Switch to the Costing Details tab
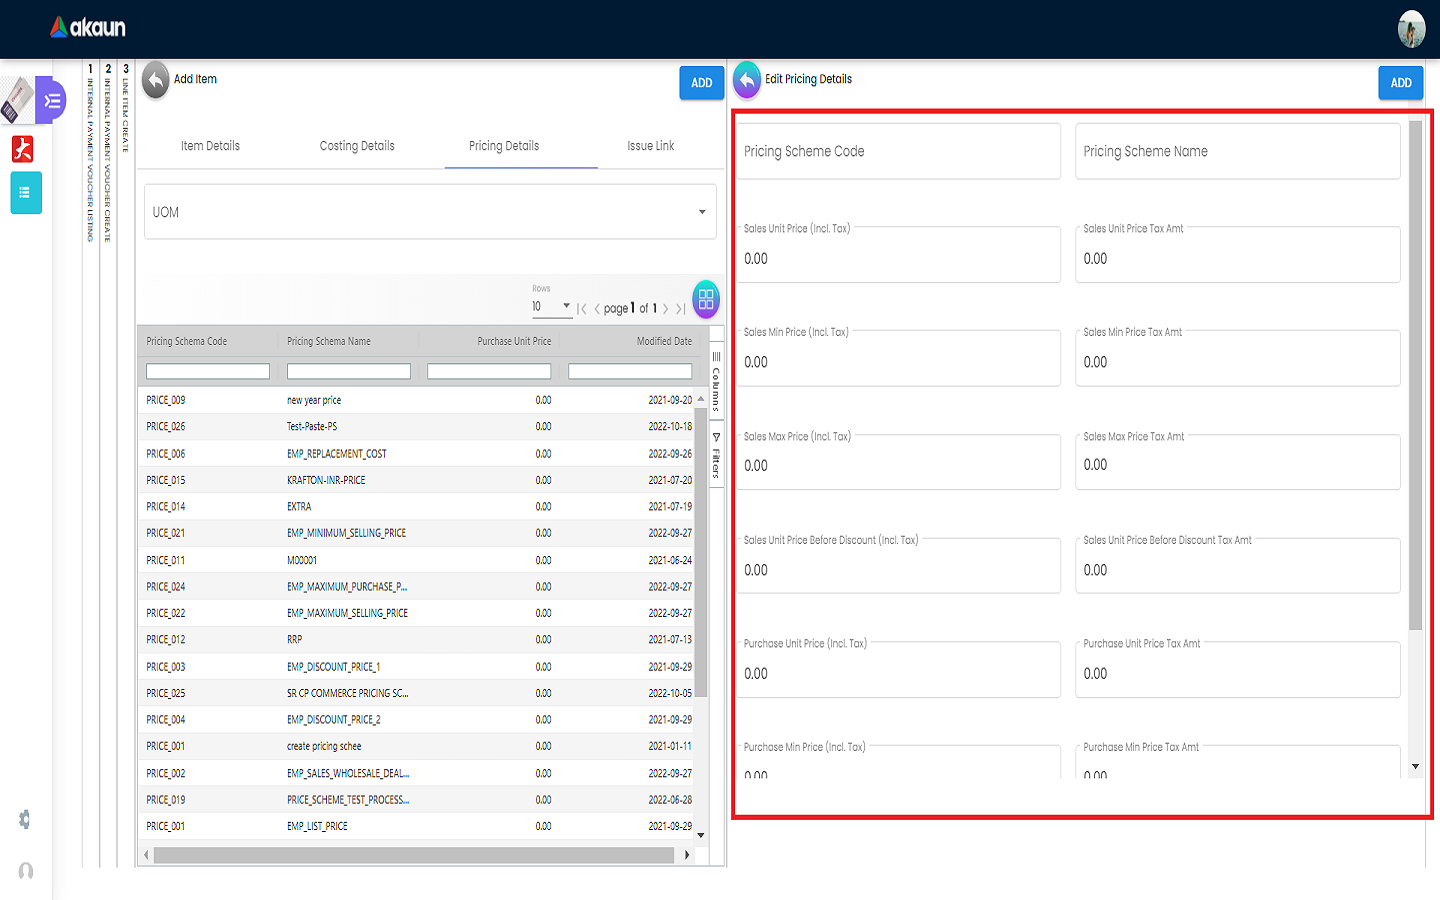Screen dimensions: 1440x900 click(357, 146)
